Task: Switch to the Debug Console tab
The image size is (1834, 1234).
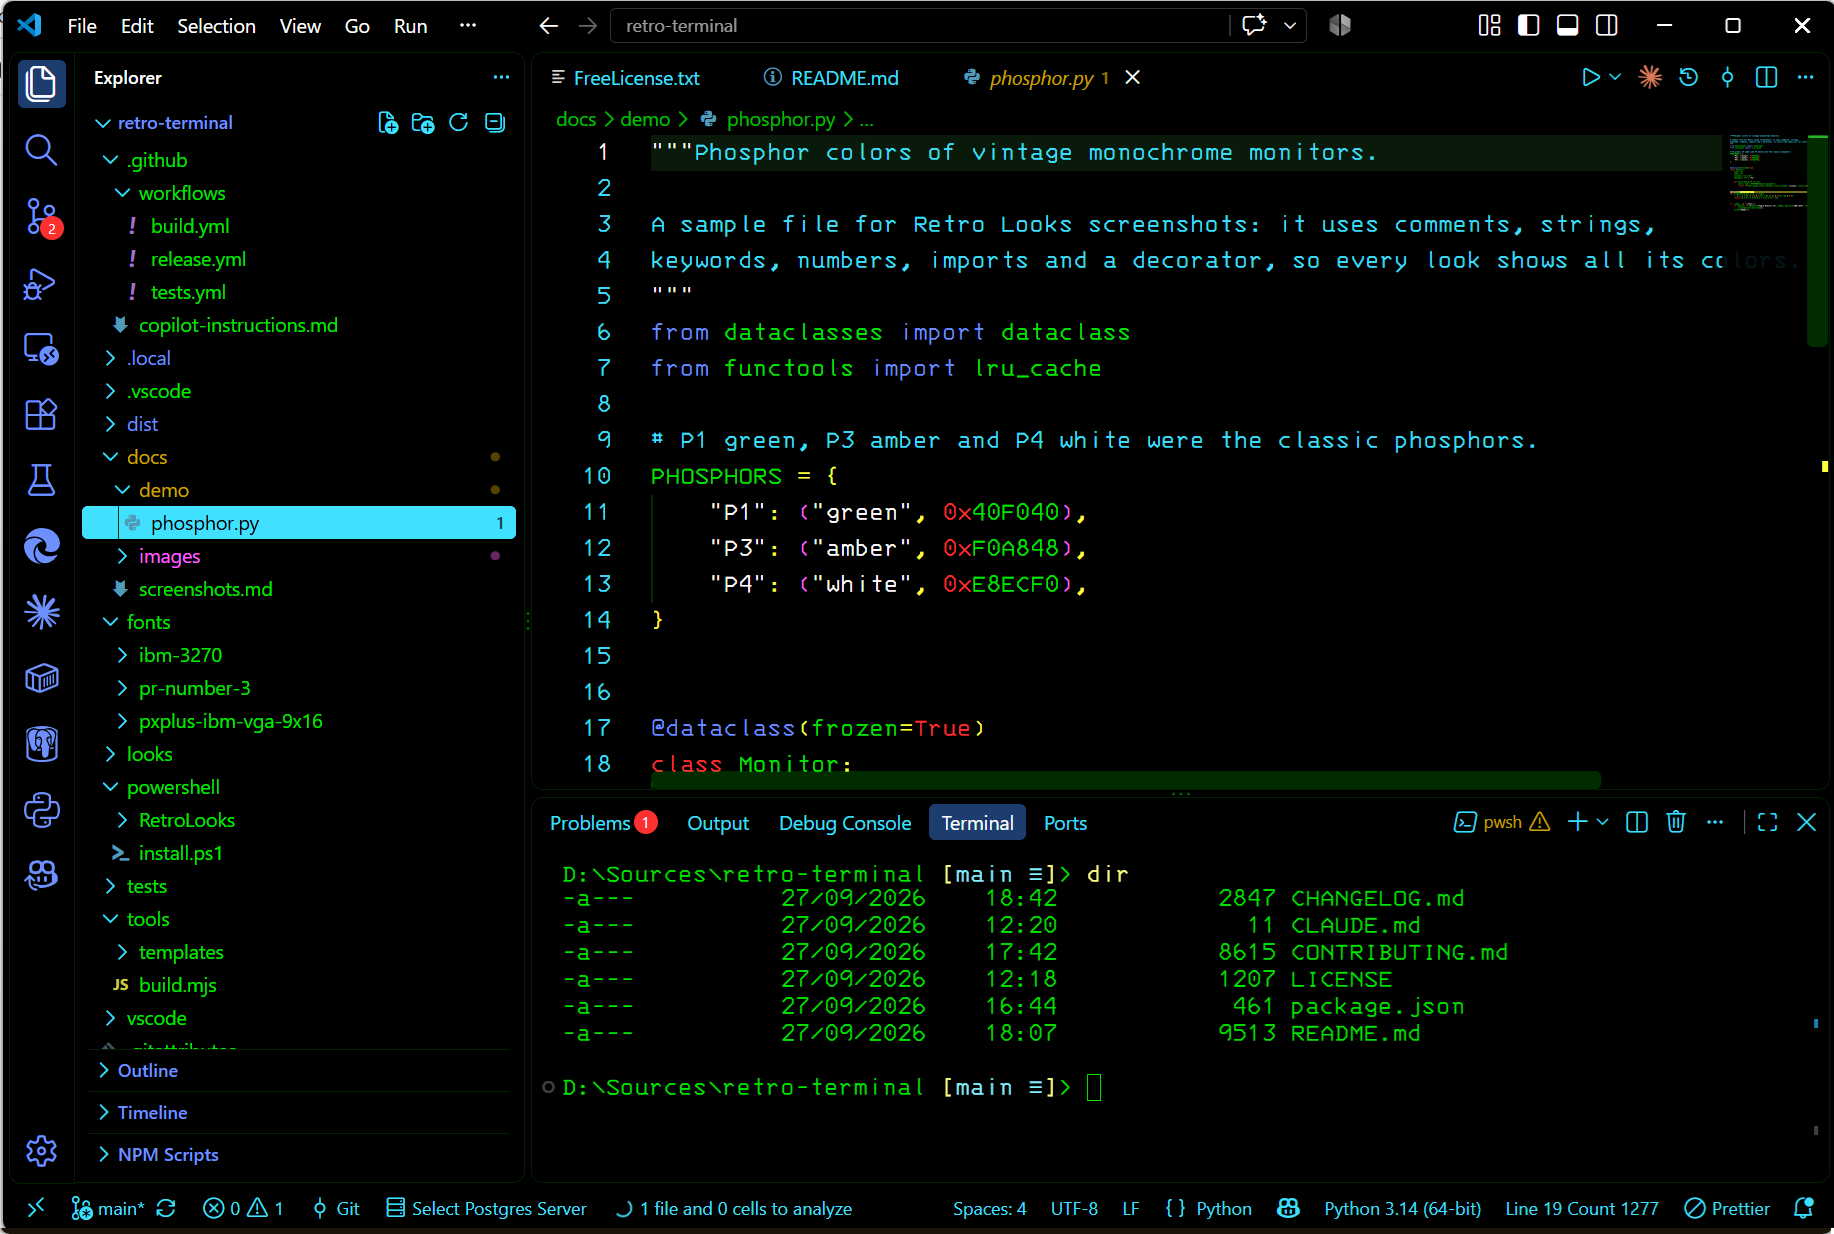Action: [845, 823]
